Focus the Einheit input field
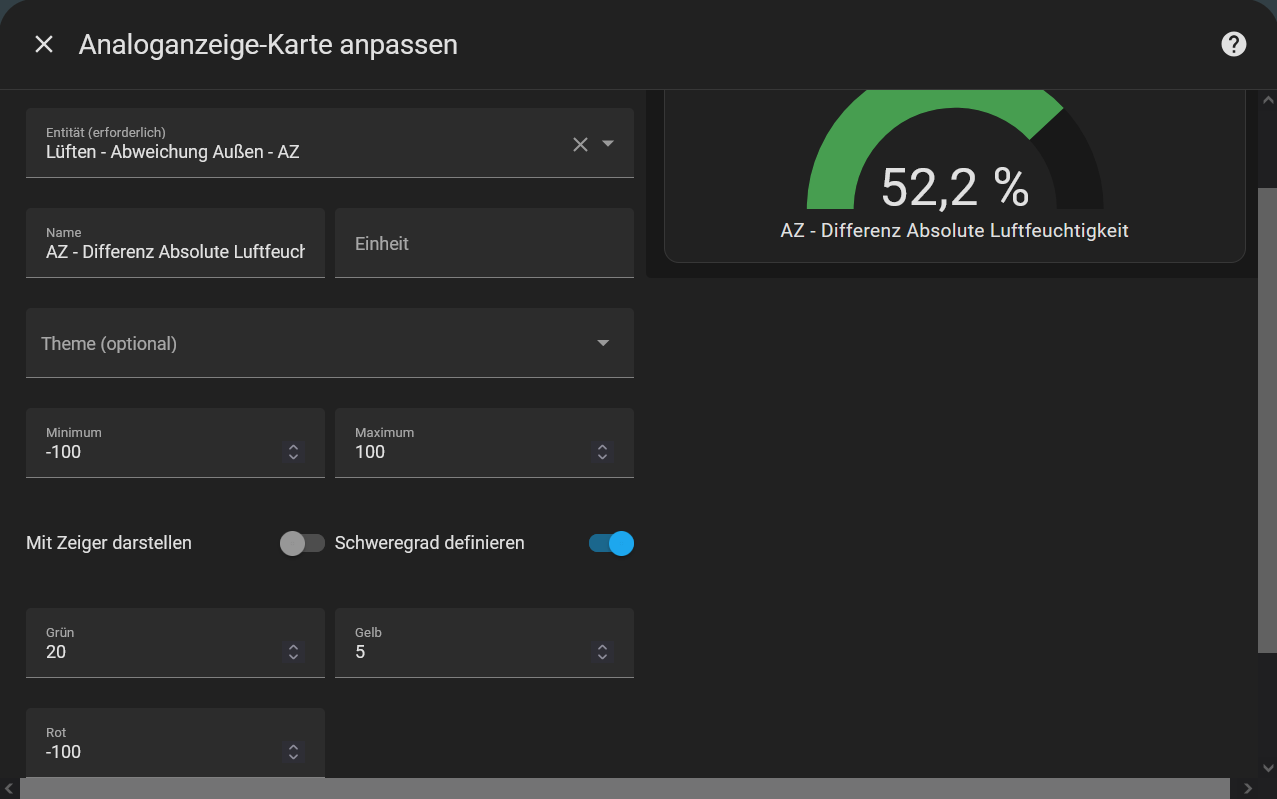Image resolution: width=1277 pixels, height=799 pixels. click(484, 244)
